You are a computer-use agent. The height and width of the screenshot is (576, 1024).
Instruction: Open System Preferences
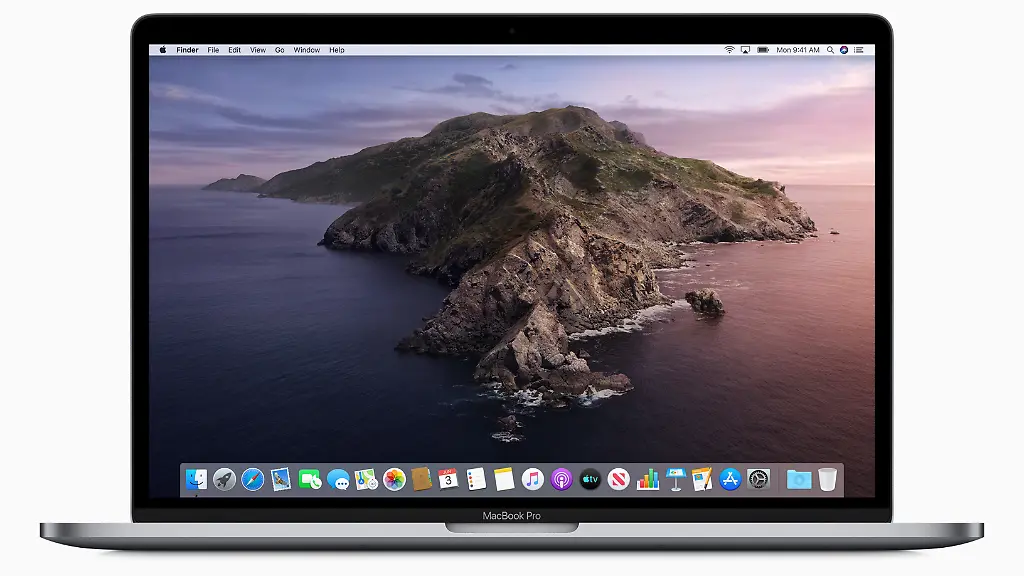[757, 478]
